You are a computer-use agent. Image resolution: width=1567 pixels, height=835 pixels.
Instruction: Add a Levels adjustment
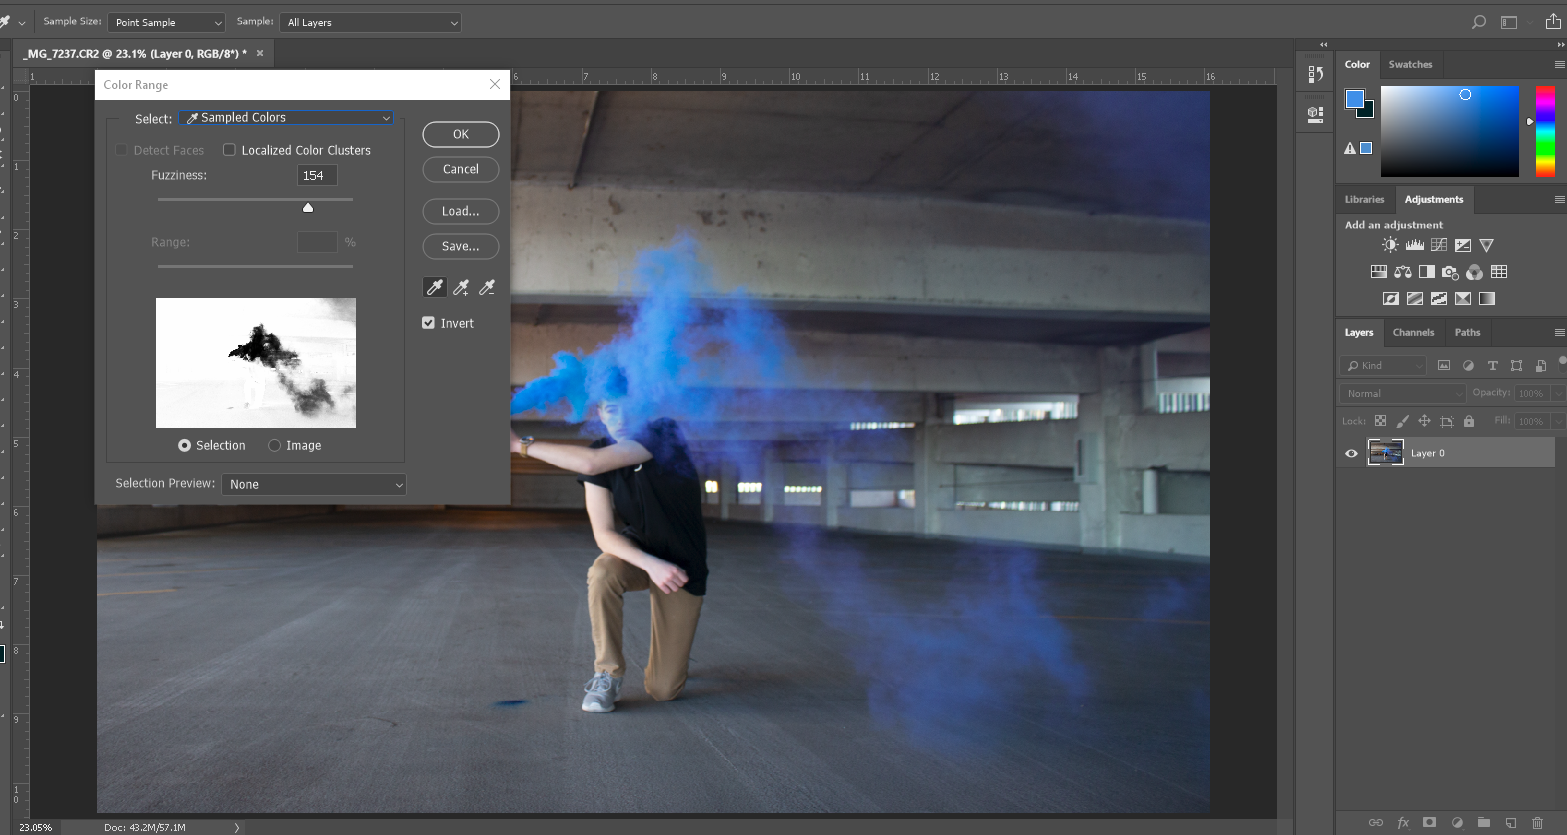tap(1414, 245)
